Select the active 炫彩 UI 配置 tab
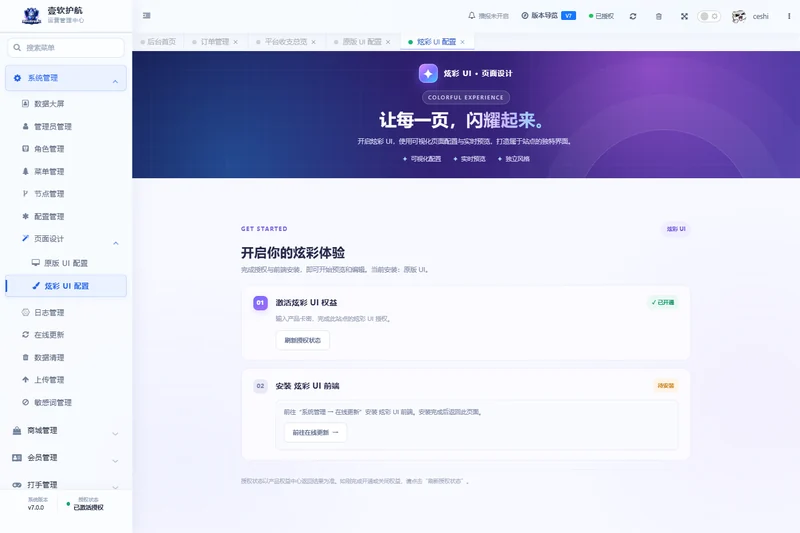The width and height of the screenshot is (800, 533). pos(436,42)
